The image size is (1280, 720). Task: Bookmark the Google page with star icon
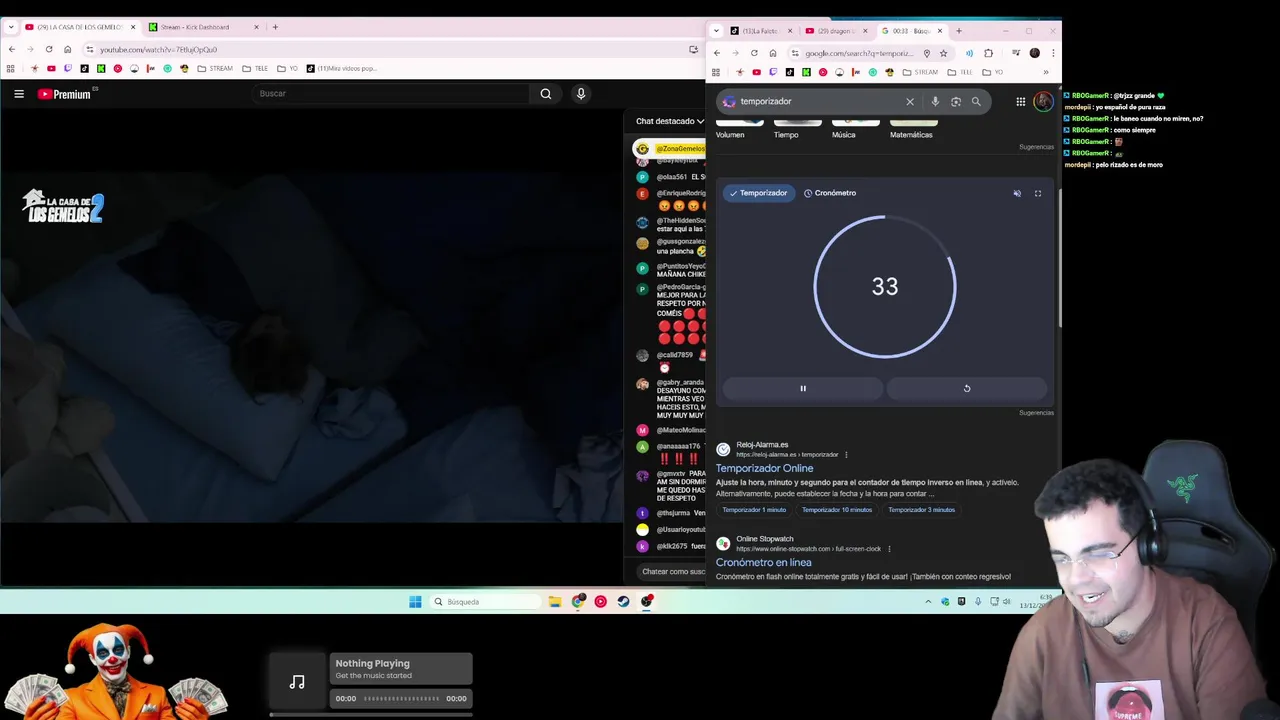pos(943,53)
